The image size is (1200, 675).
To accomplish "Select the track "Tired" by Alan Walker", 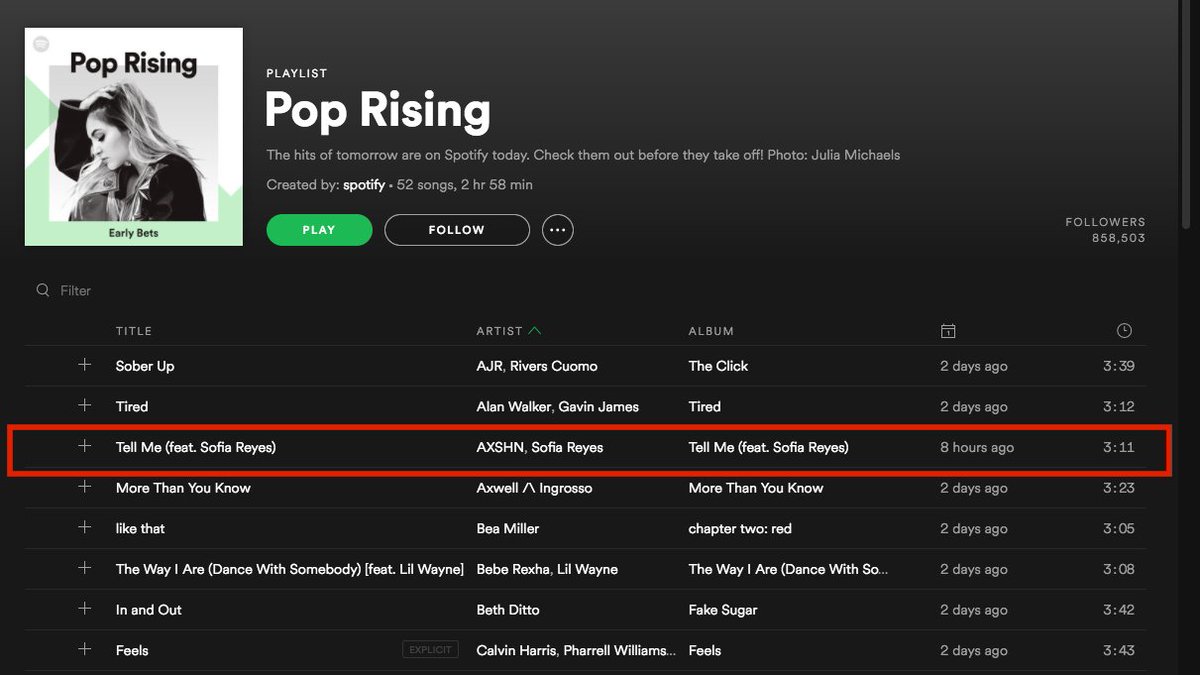I will point(131,406).
